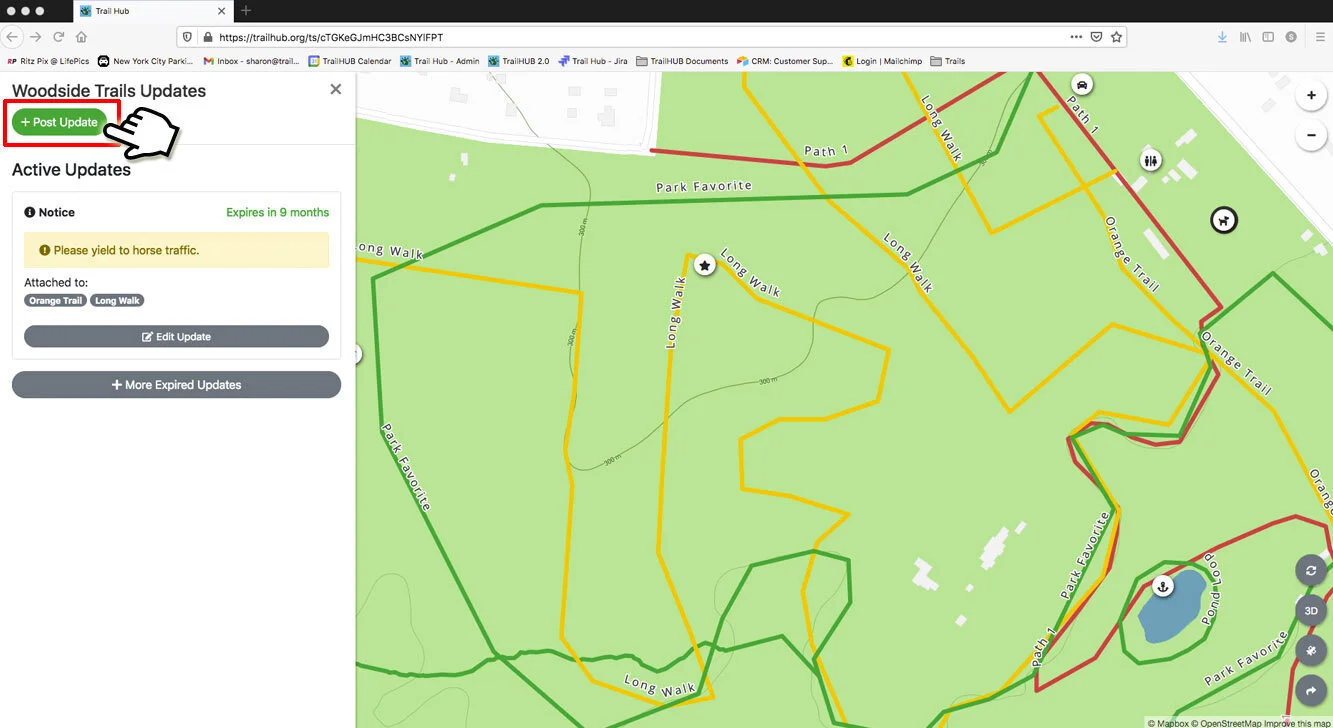Open a new browser tab
This screenshot has height=728, width=1333.
click(x=246, y=11)
